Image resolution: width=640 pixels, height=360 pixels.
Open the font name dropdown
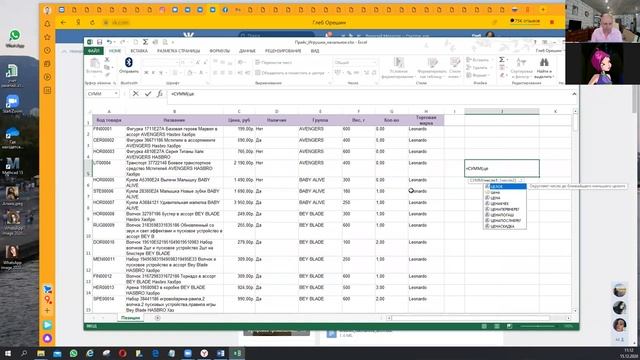pyautogui.click(x=177, y=62)
